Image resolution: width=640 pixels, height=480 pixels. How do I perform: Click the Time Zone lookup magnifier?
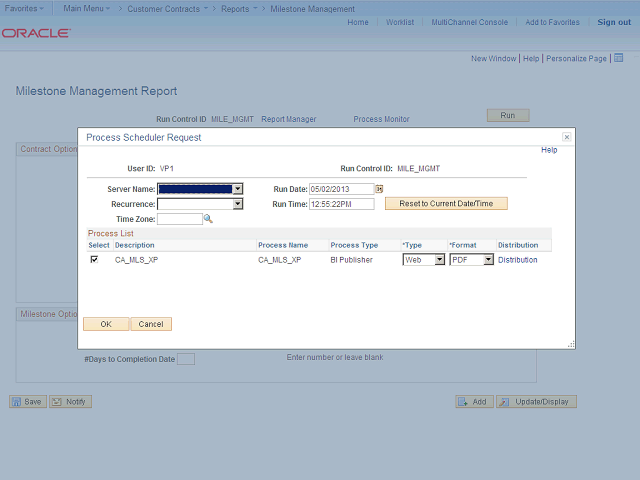(x=208, y=218)
